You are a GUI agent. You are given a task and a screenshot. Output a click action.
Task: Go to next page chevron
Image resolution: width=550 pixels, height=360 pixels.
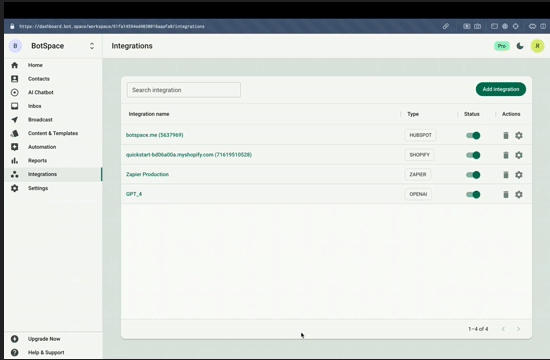click(518, 329)
